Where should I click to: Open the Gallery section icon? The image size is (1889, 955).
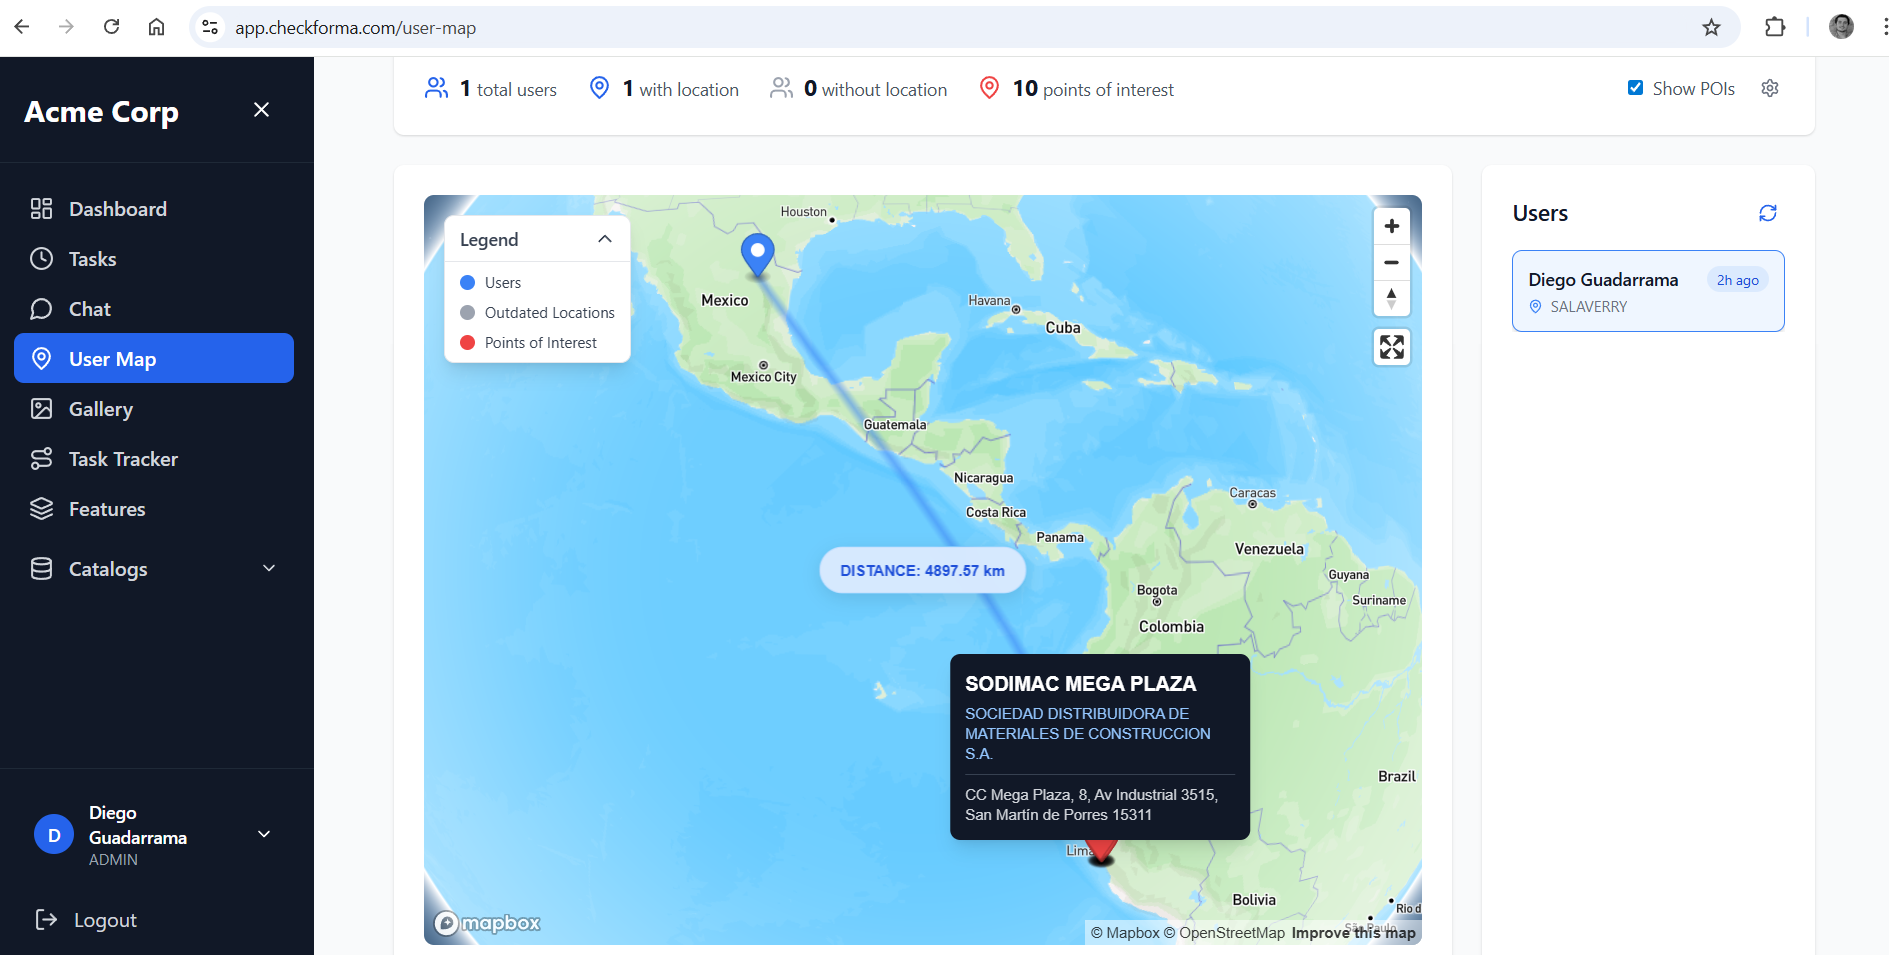(42, 408)
